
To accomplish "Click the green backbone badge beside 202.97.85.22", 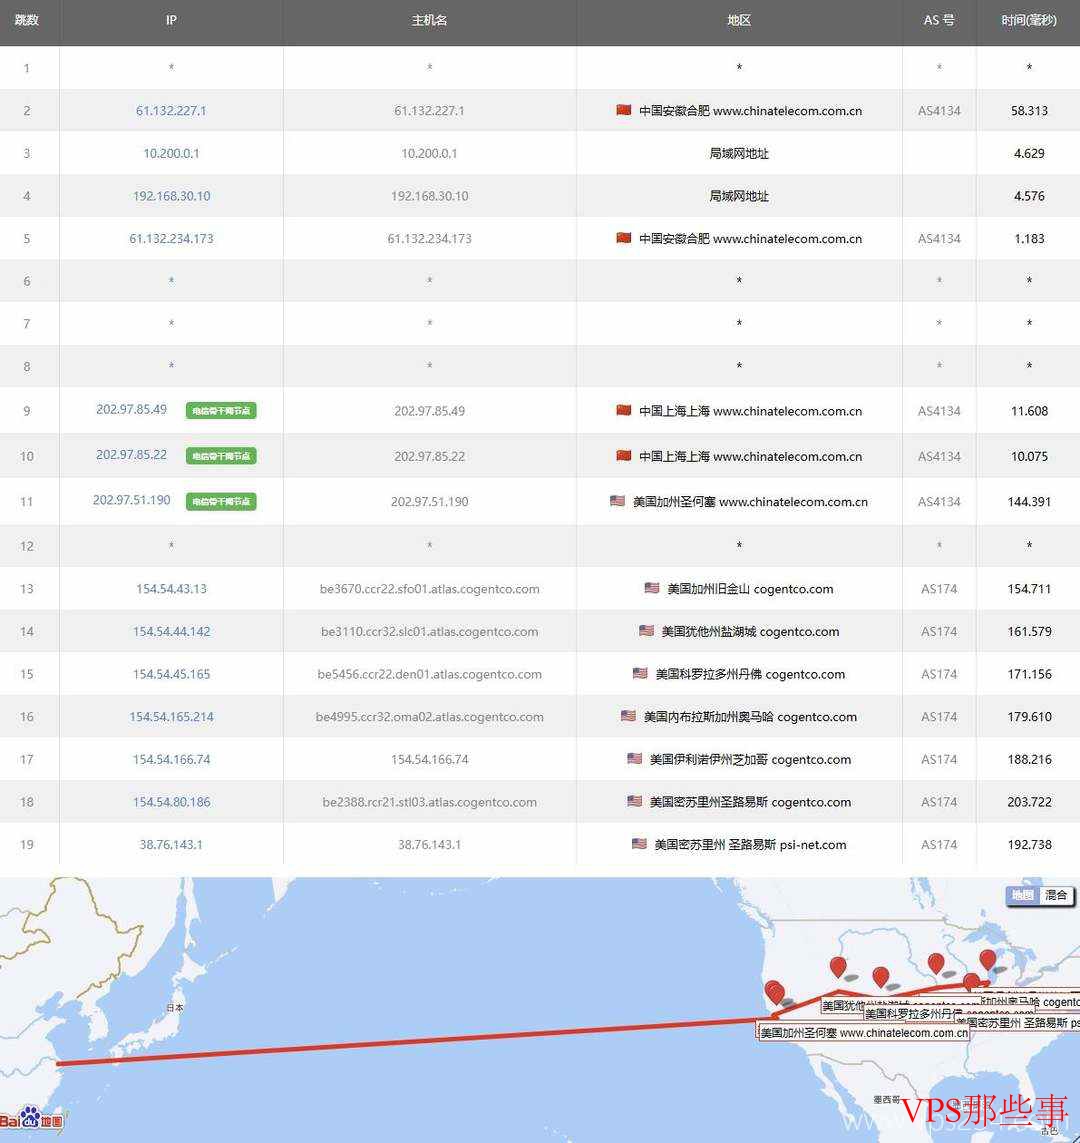I will [221, 456].
